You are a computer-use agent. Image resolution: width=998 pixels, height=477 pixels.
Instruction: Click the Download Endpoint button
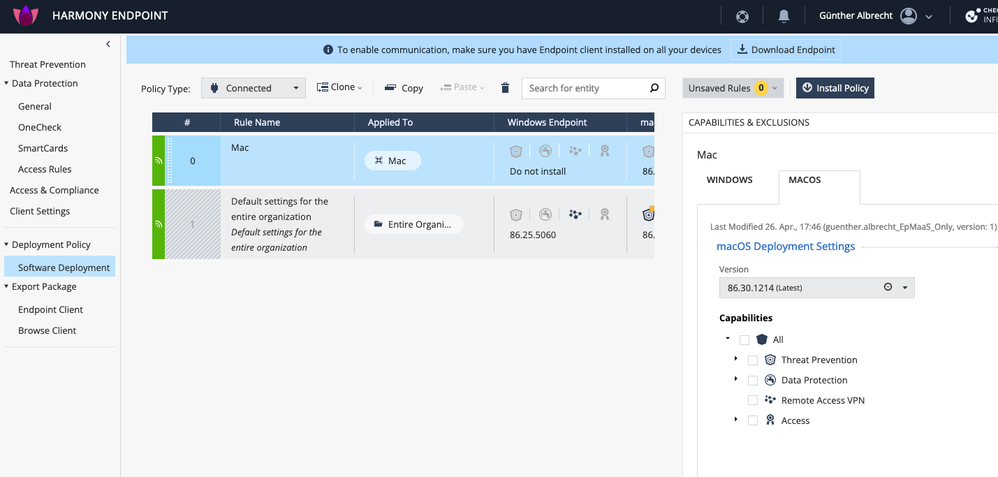[786, 50]
